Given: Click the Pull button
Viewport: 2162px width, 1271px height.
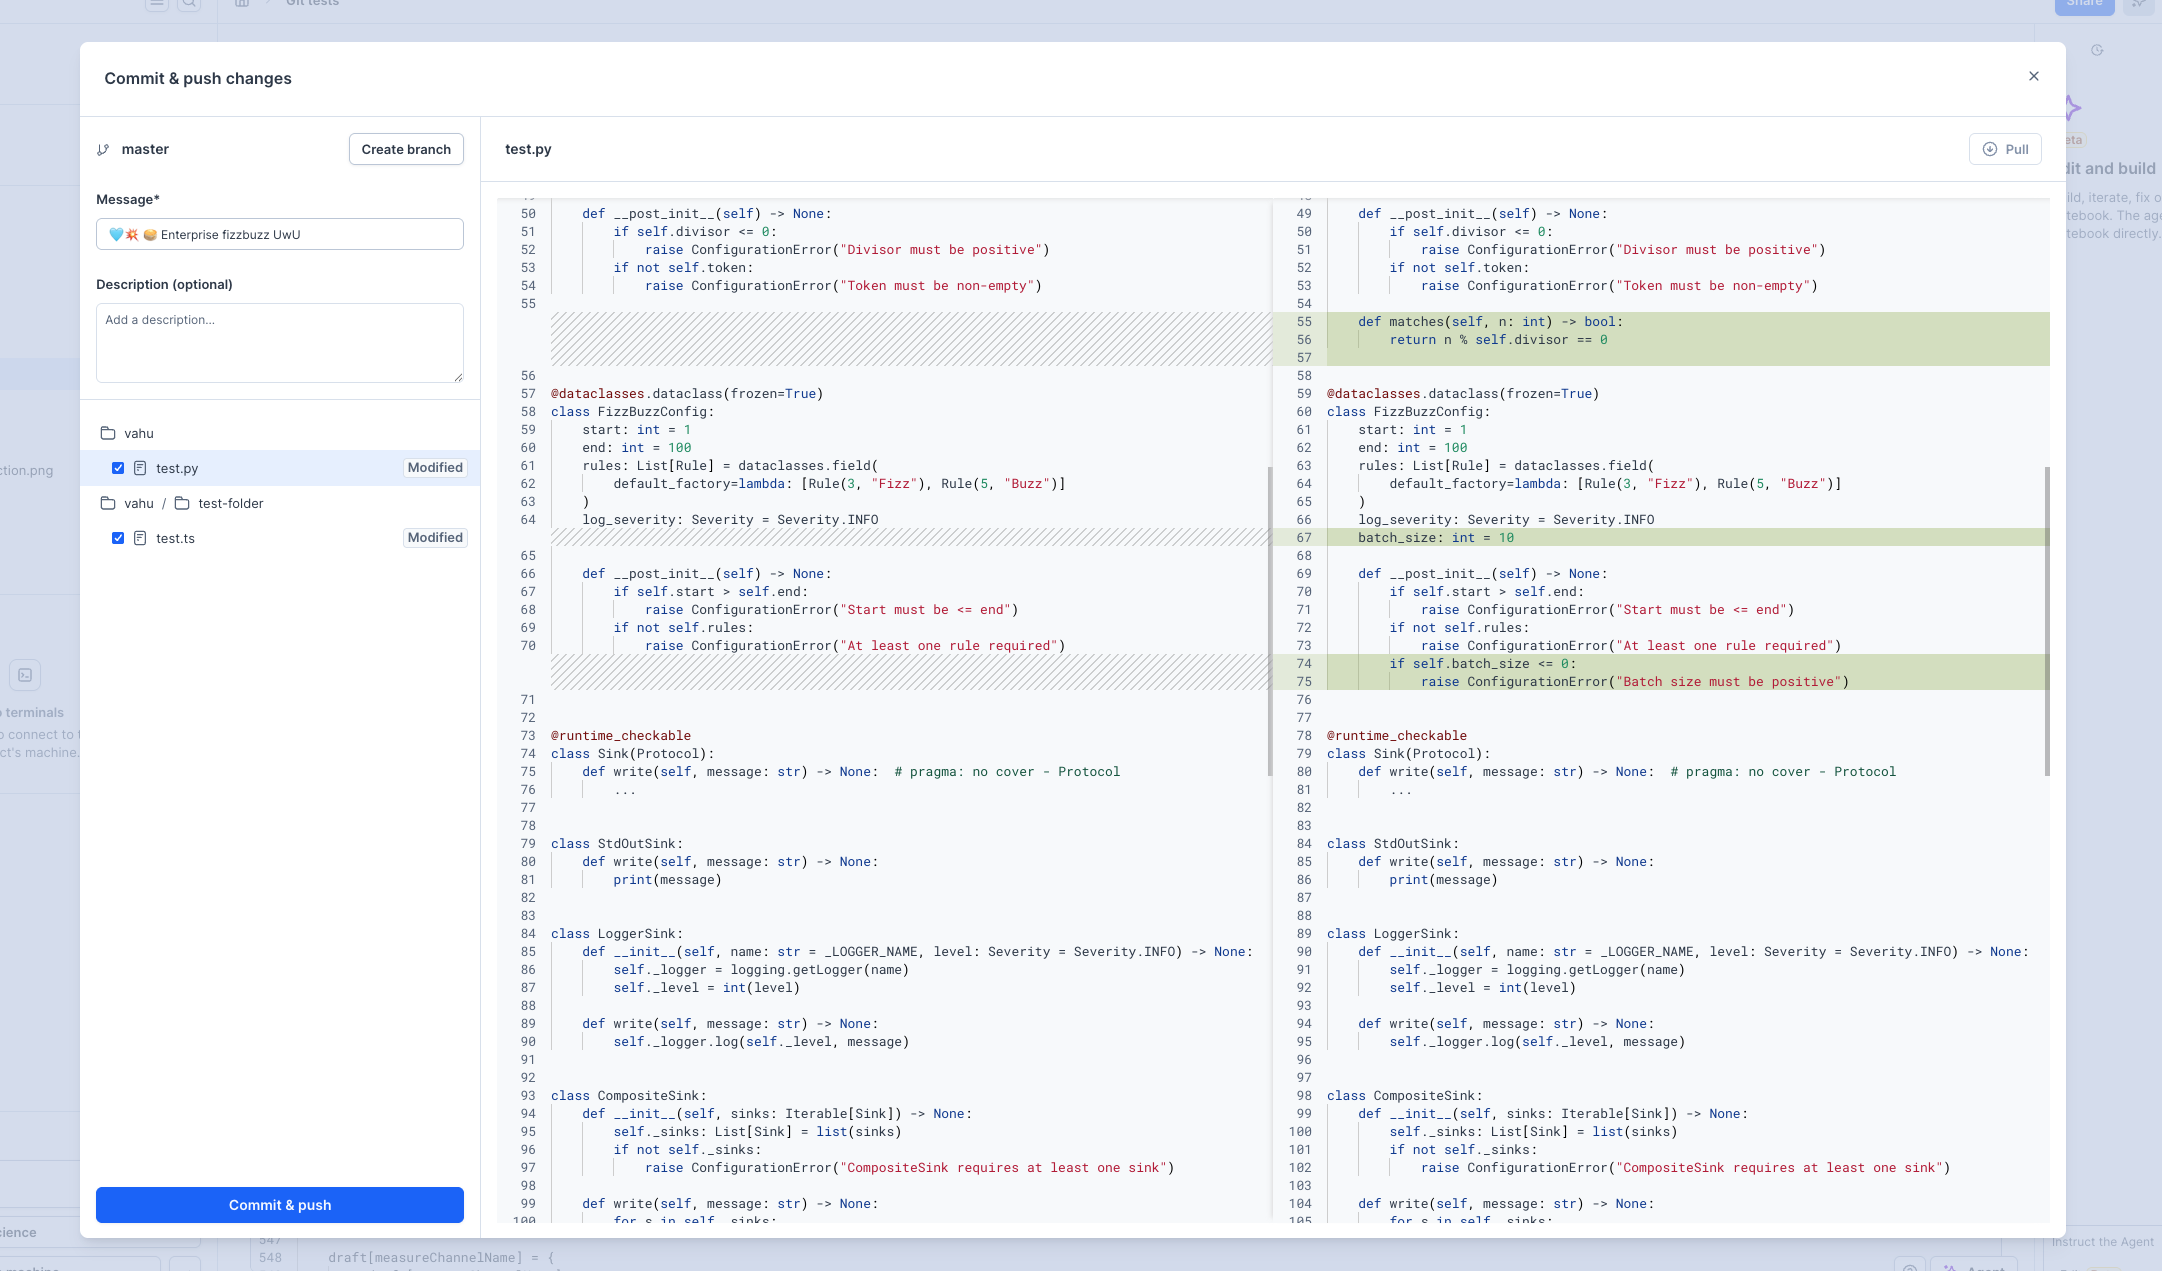Looking at the screenshot, I should 2005,149.
